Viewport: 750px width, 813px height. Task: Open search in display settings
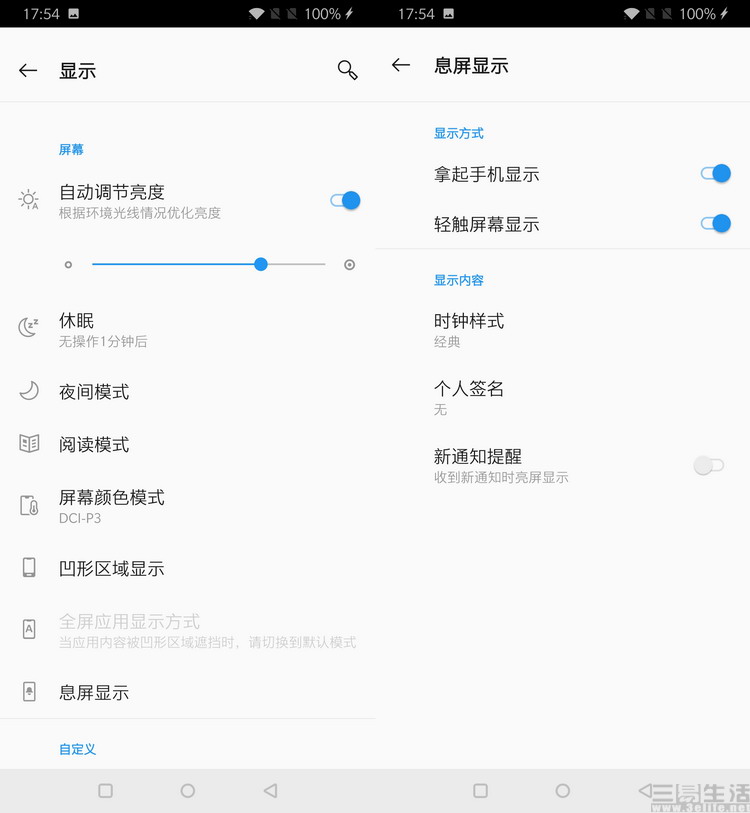[x=347, y=70]
